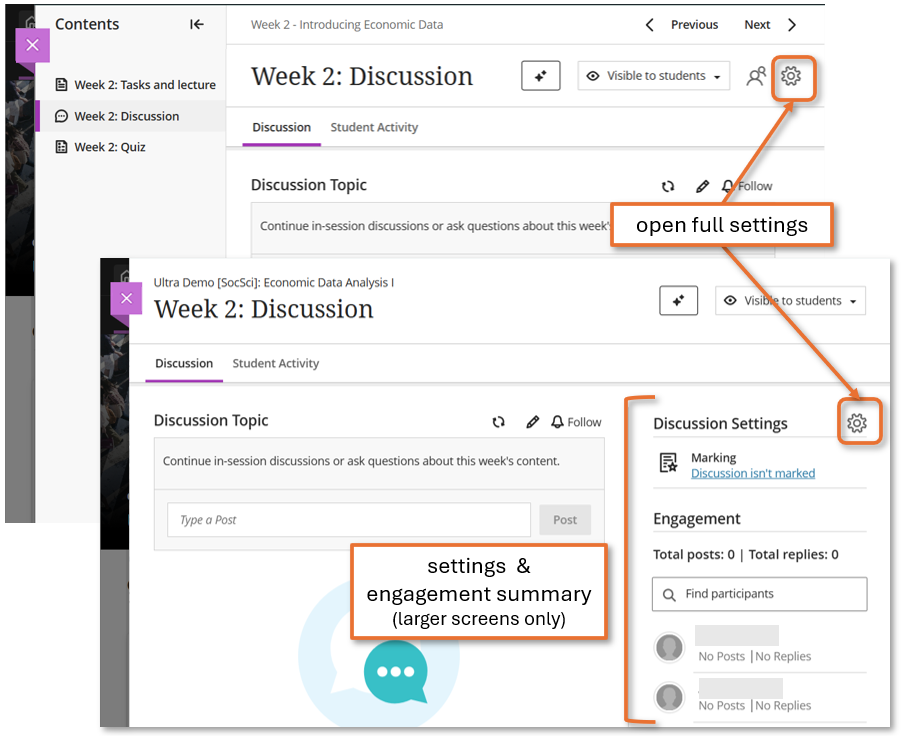Collapse the Contents panel arrow
This screenshot has width=903, height=736.
pos(197,24)
